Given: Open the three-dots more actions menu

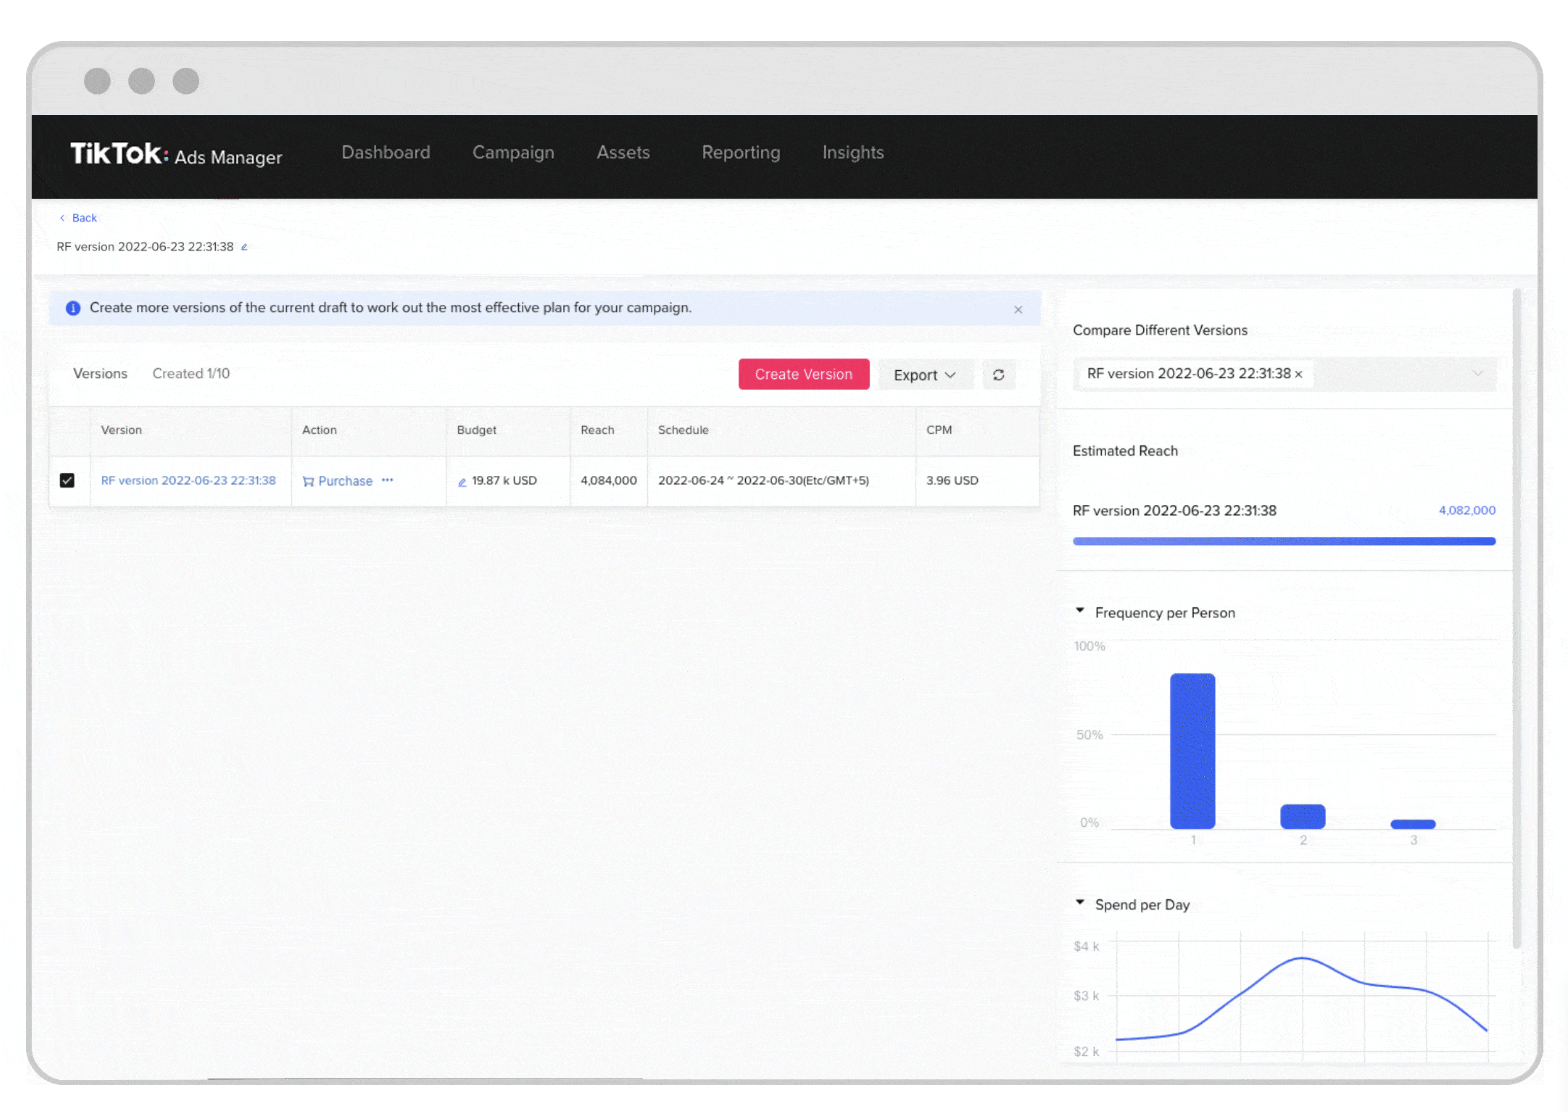Looking at the screenshot, I should 388,480.
